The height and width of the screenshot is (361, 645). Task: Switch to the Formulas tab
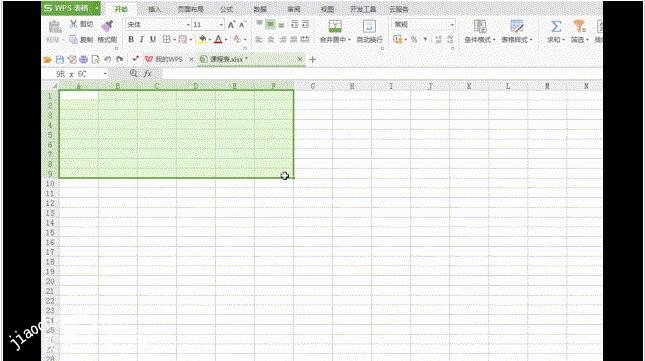(226, 9)
